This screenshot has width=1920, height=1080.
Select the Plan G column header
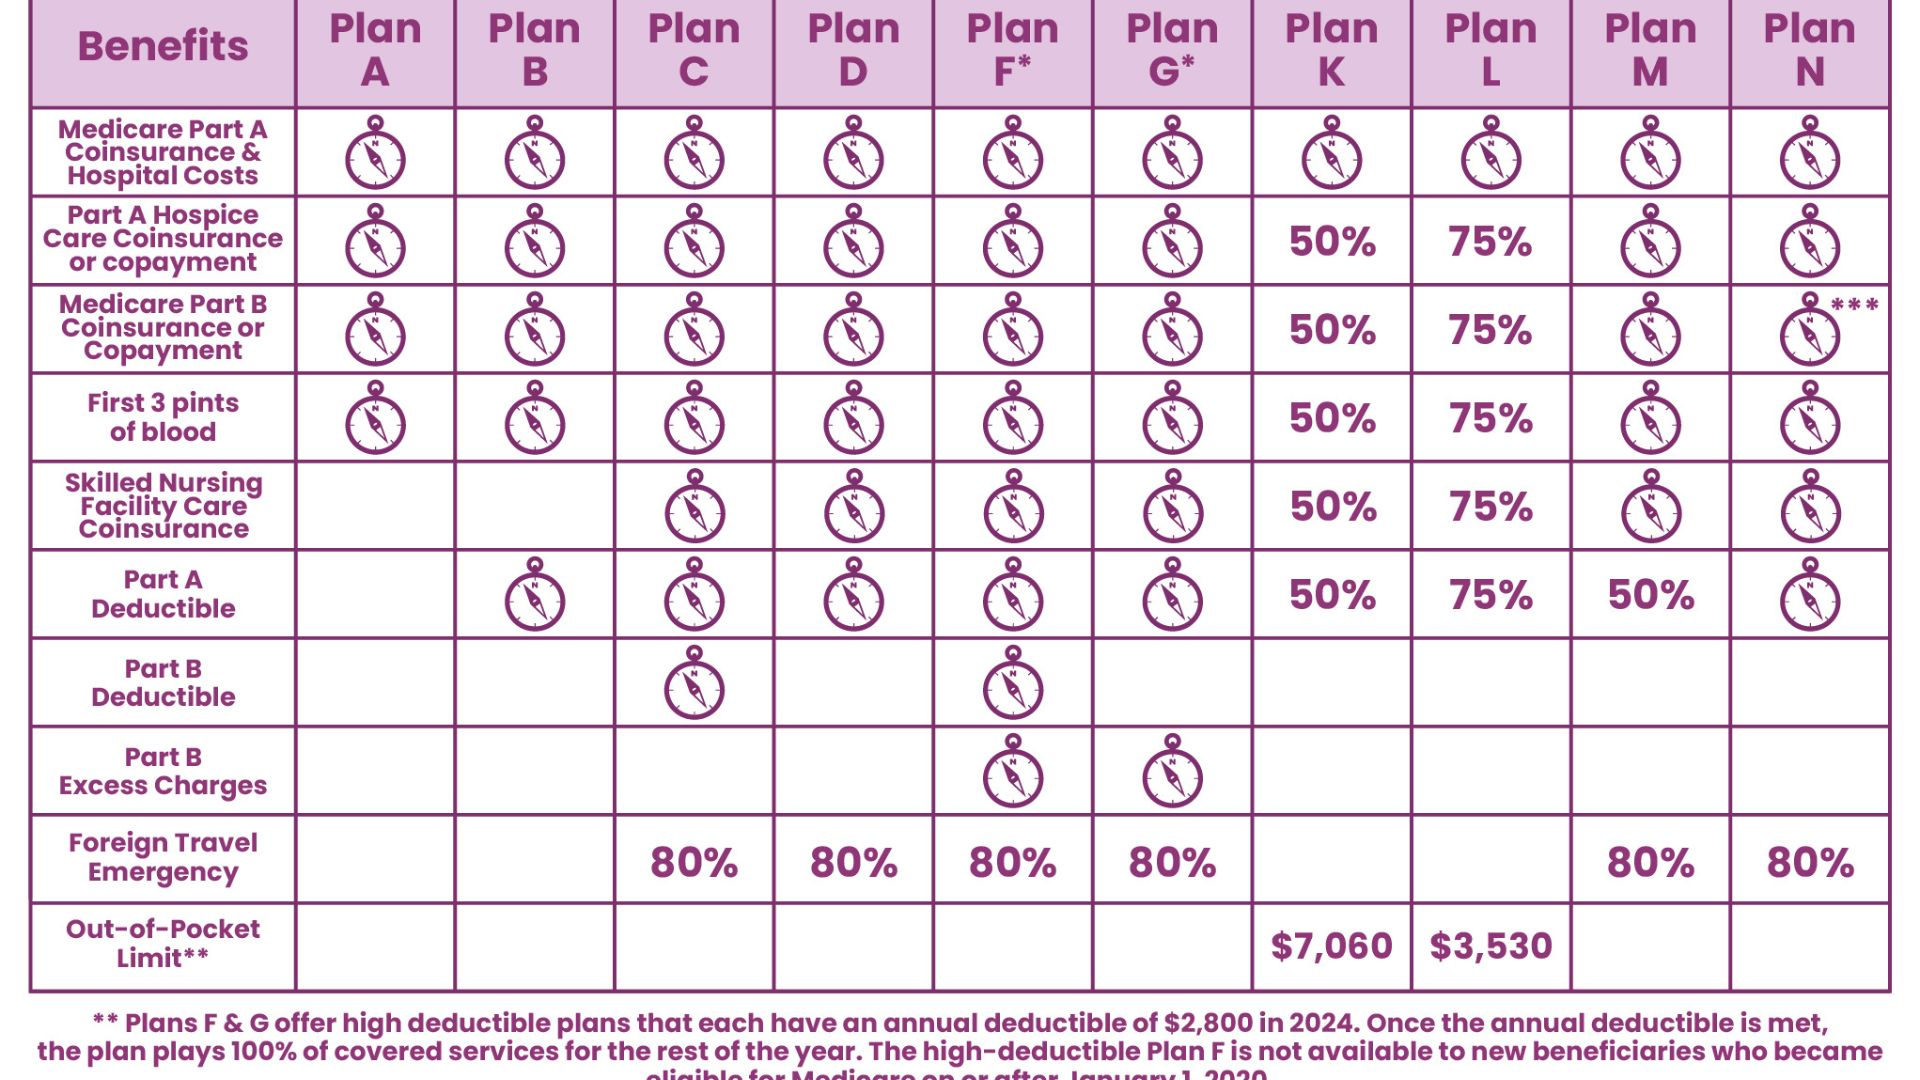[x=1172, y=50]
